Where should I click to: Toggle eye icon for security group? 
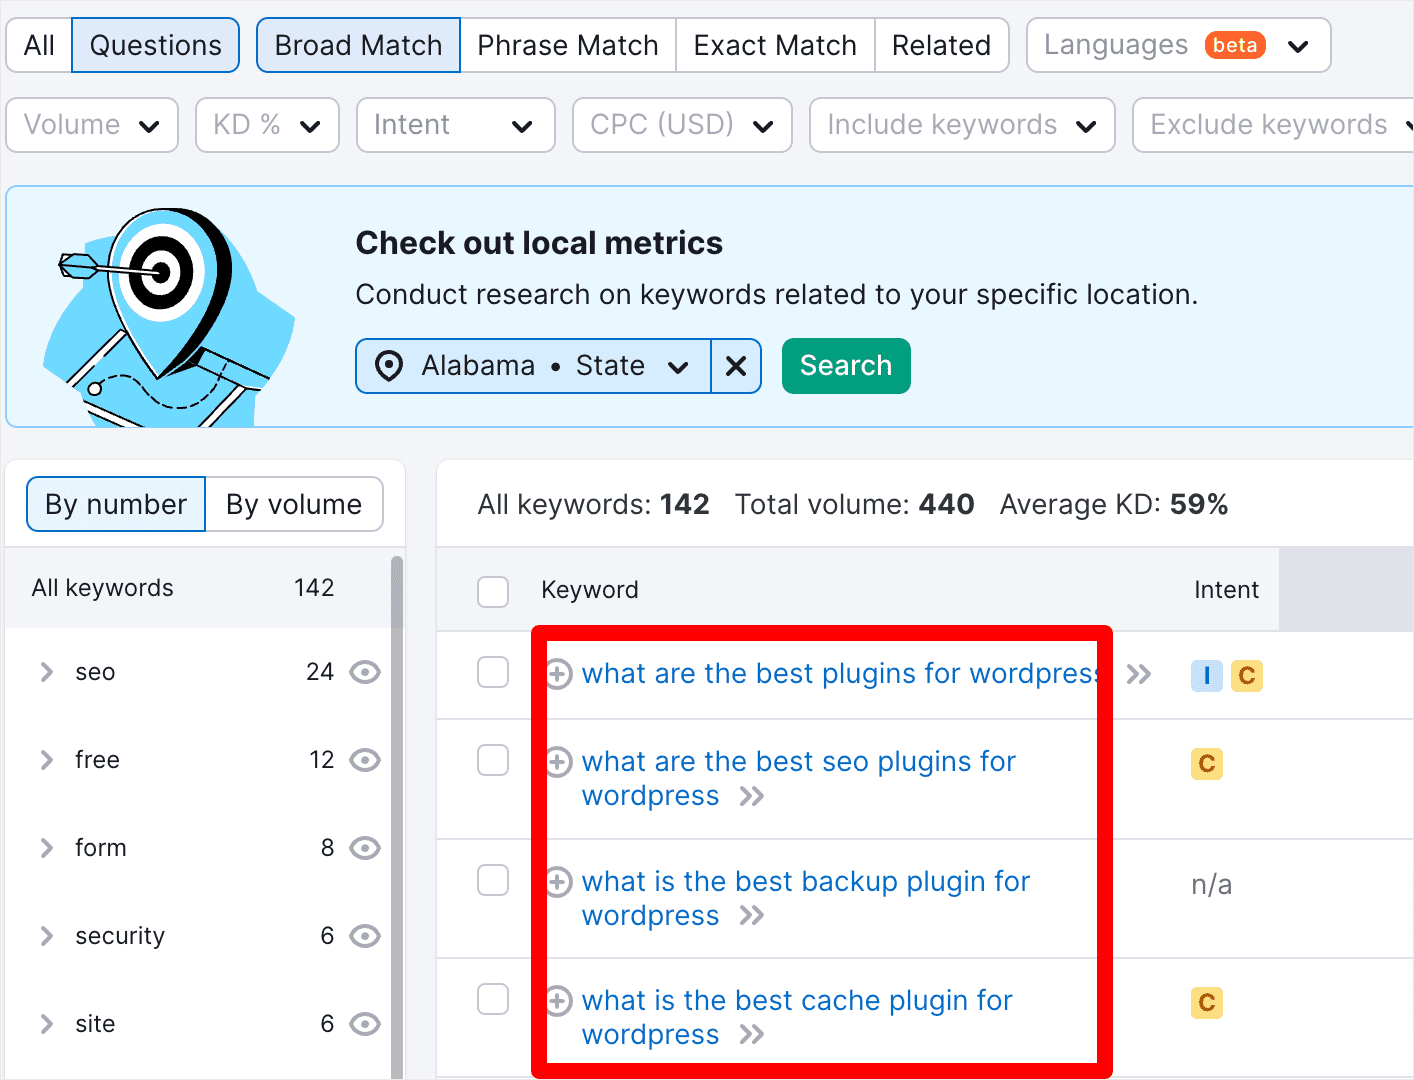pos(365,936)
